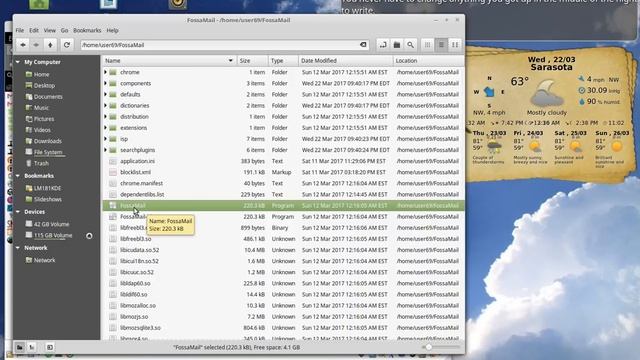This screenshot has width=640, height=360.
Task: Open the 115 GB Volume device
Action: [53, 236]
